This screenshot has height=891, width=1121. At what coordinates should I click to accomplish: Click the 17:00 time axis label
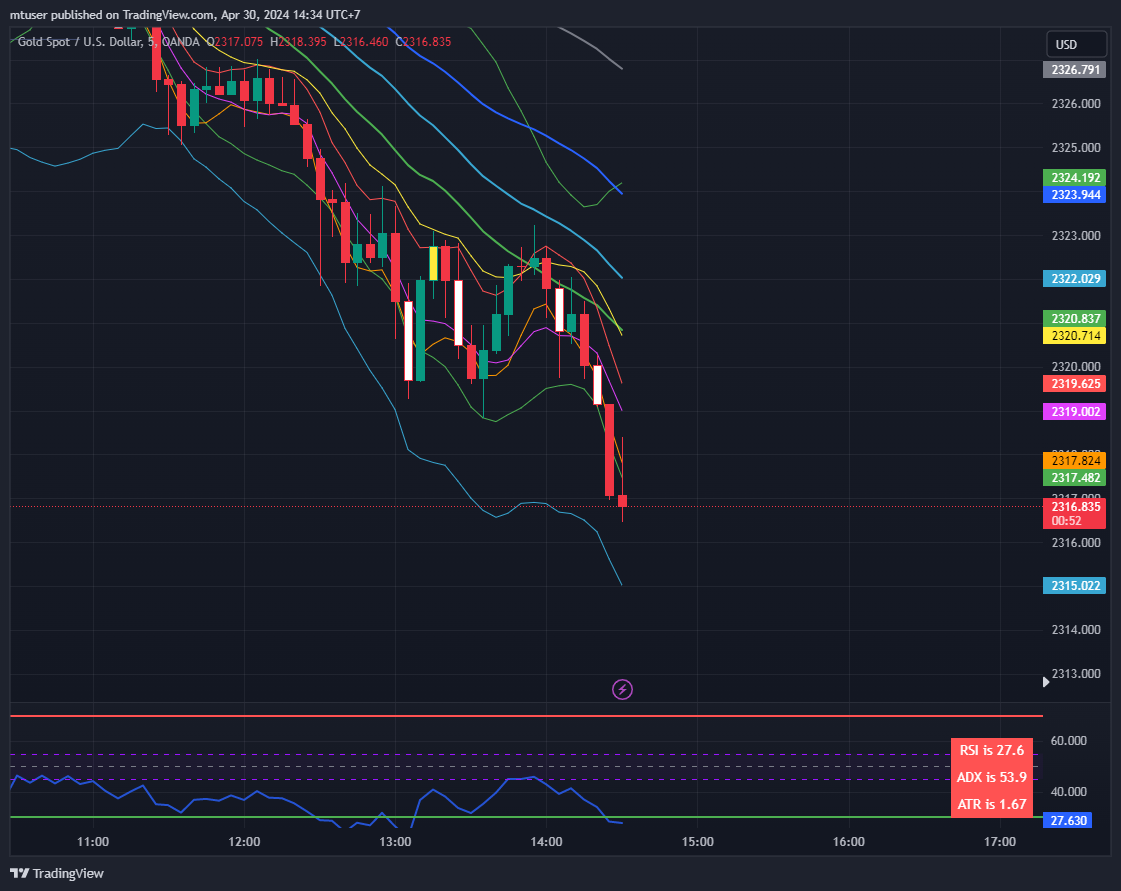tap(999, 842)
